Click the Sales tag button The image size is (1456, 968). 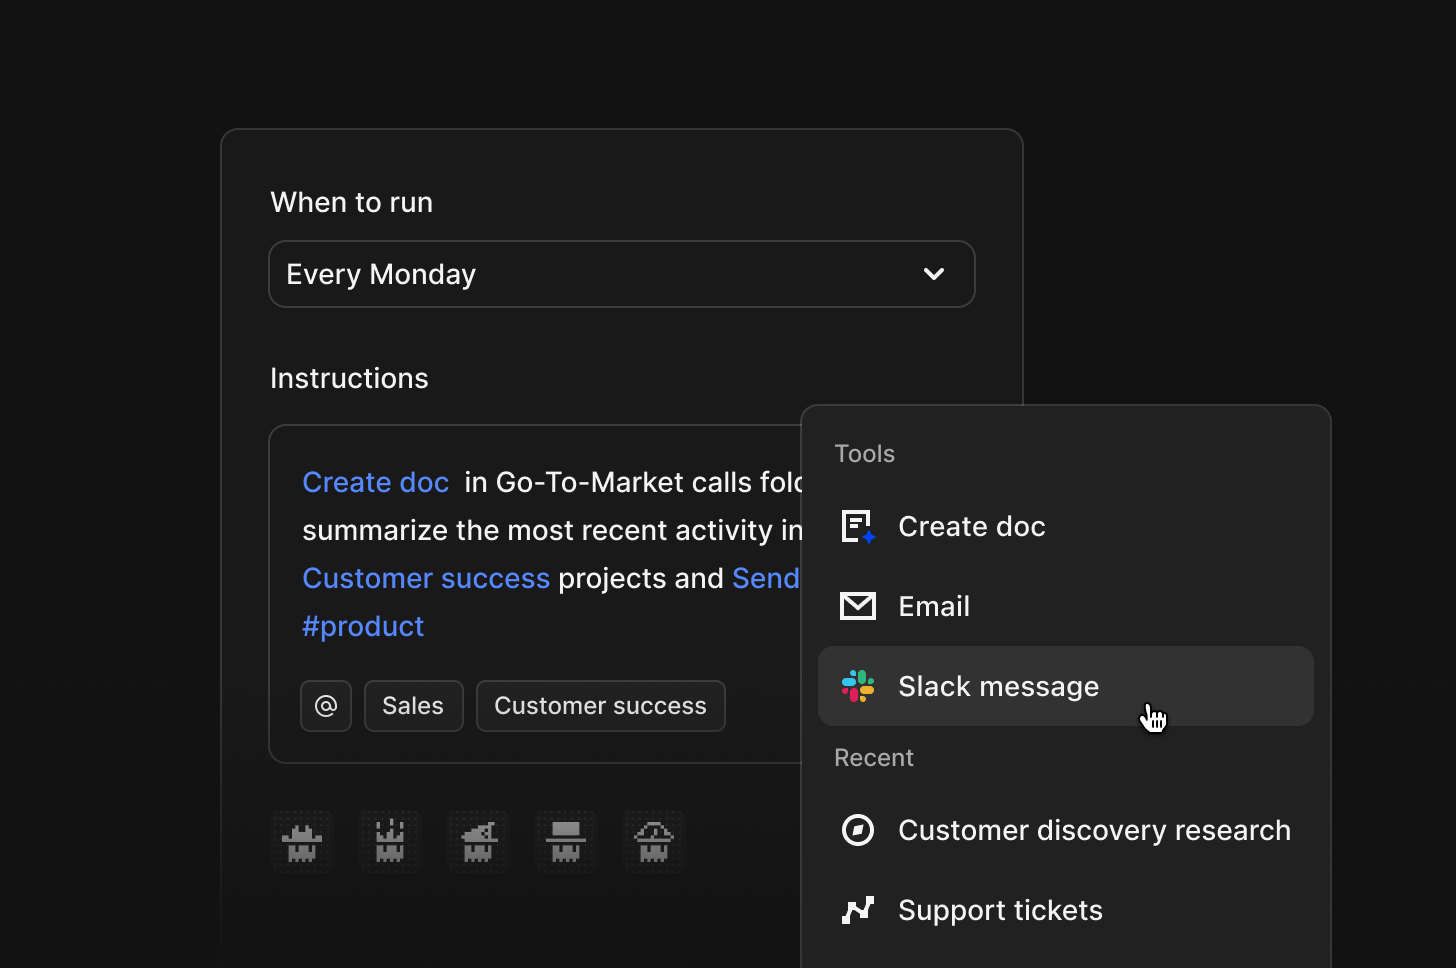pyautogui.click(x=413, y=706)
